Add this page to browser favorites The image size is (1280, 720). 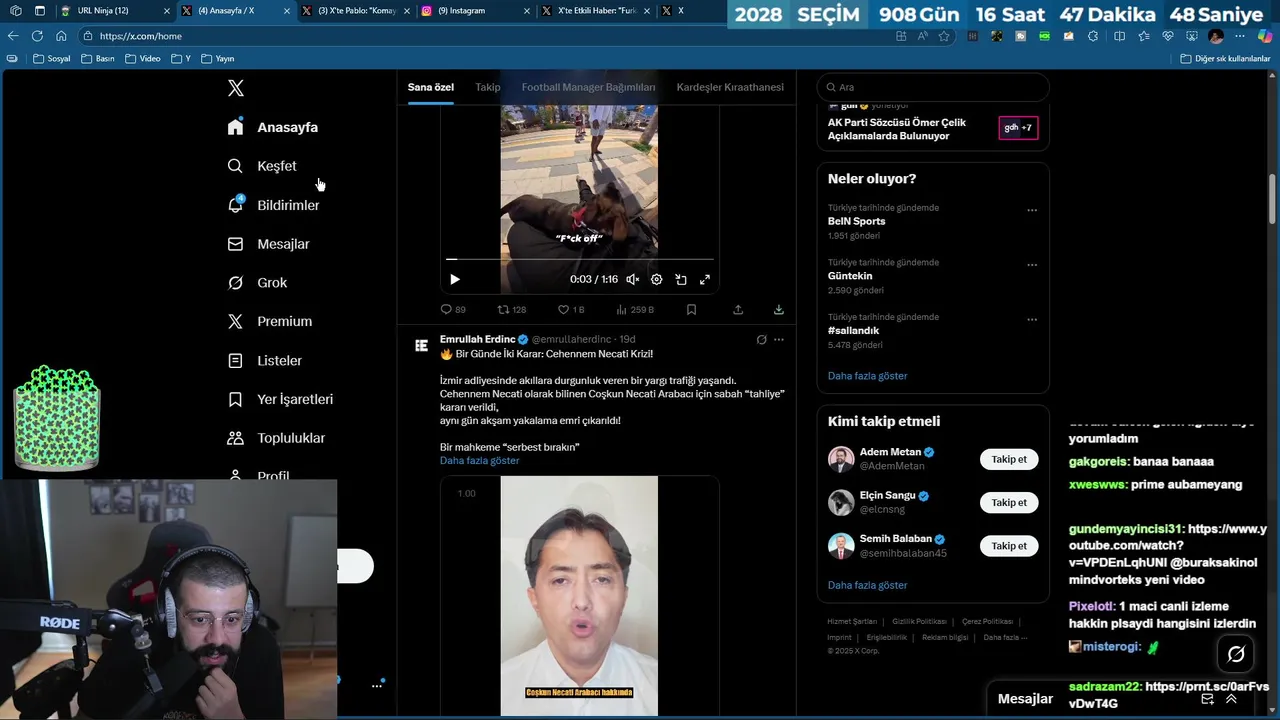click(x=944, y=36)
